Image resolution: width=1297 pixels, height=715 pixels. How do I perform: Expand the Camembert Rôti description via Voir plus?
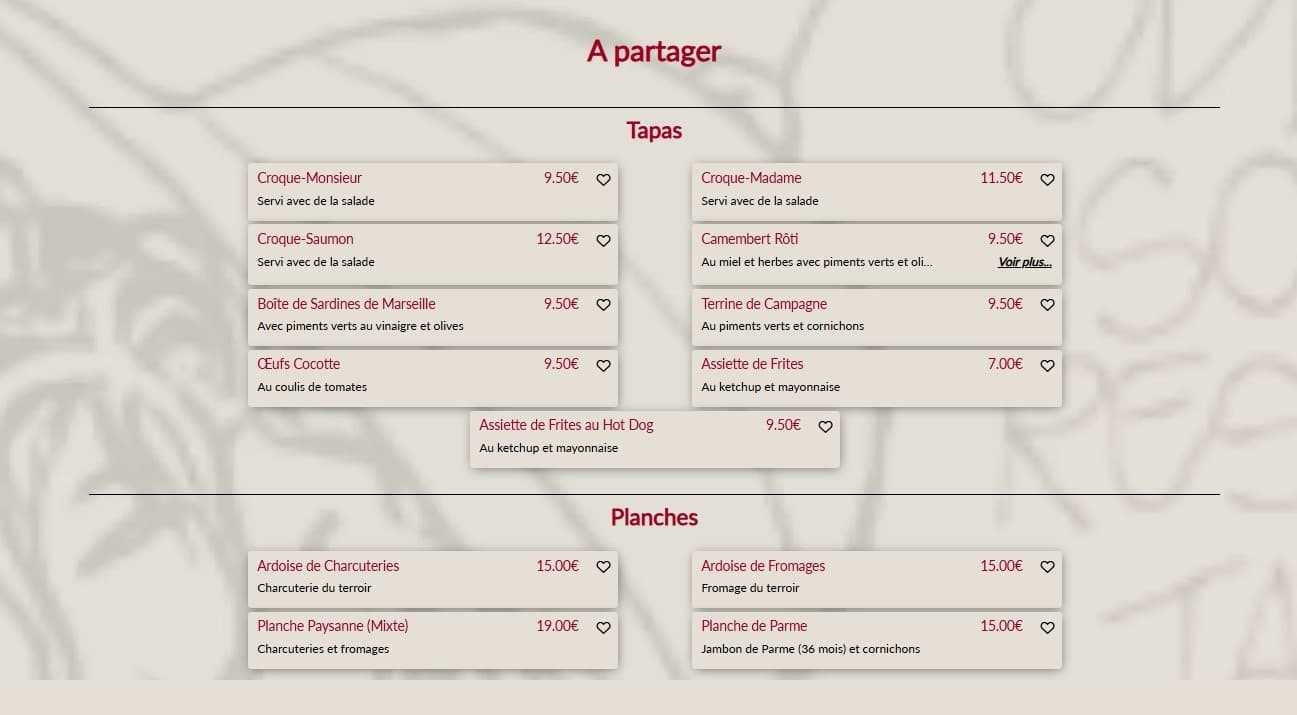coord(1025,262)
